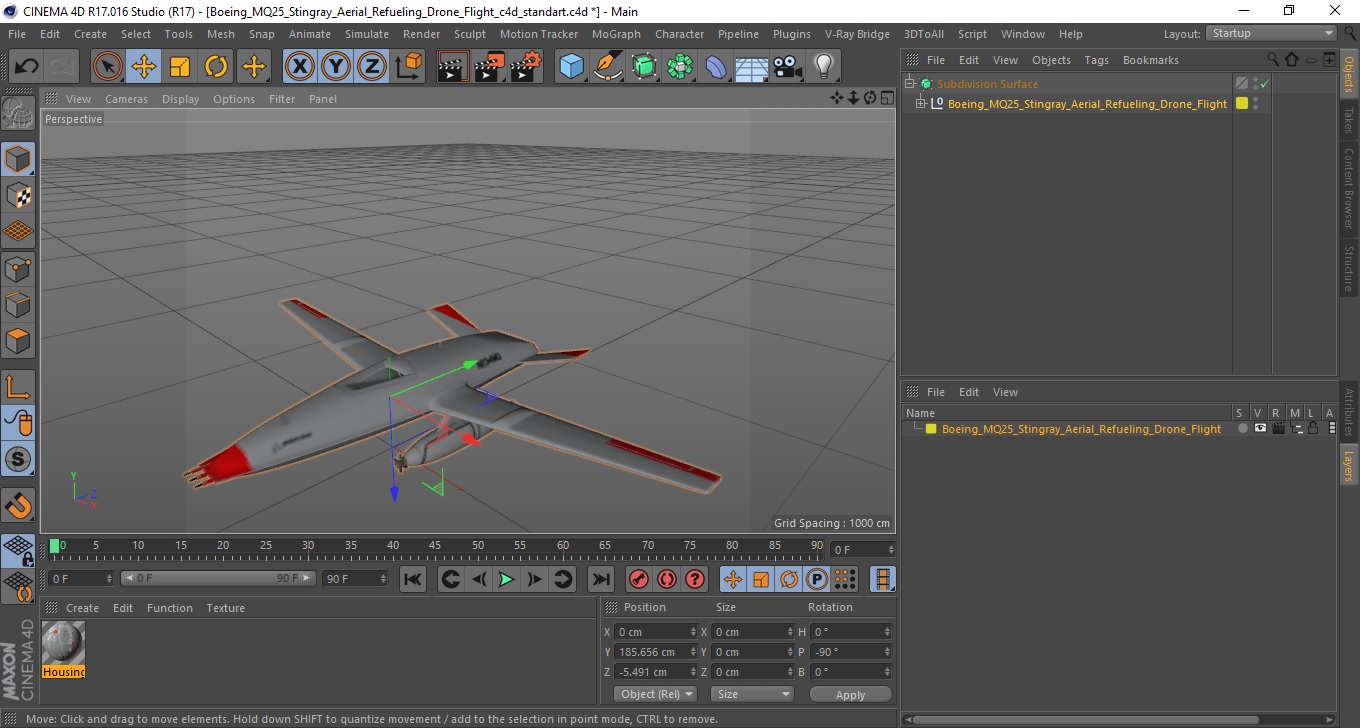Open the Content Browser side tab

pos(1348,188)
